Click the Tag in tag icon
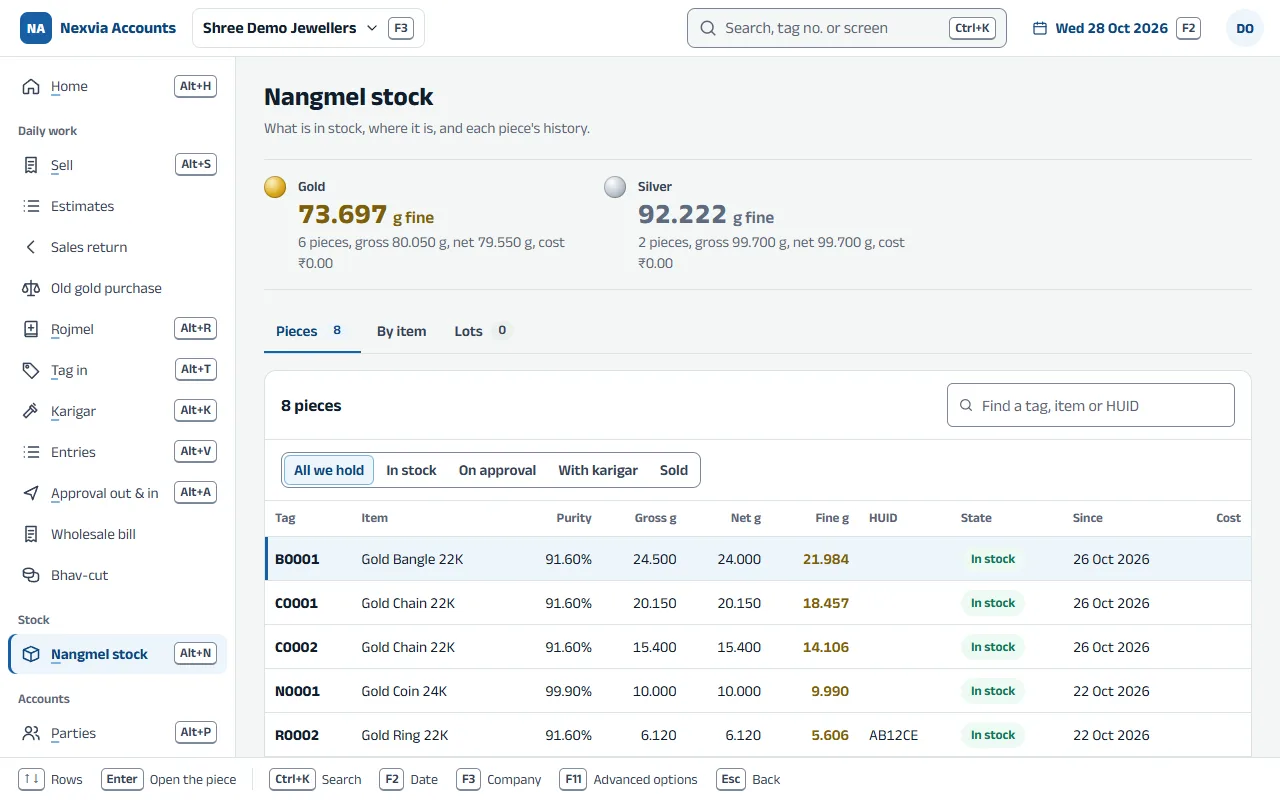The width and height of the screenshot is (1280, 800). pos(31,370)
